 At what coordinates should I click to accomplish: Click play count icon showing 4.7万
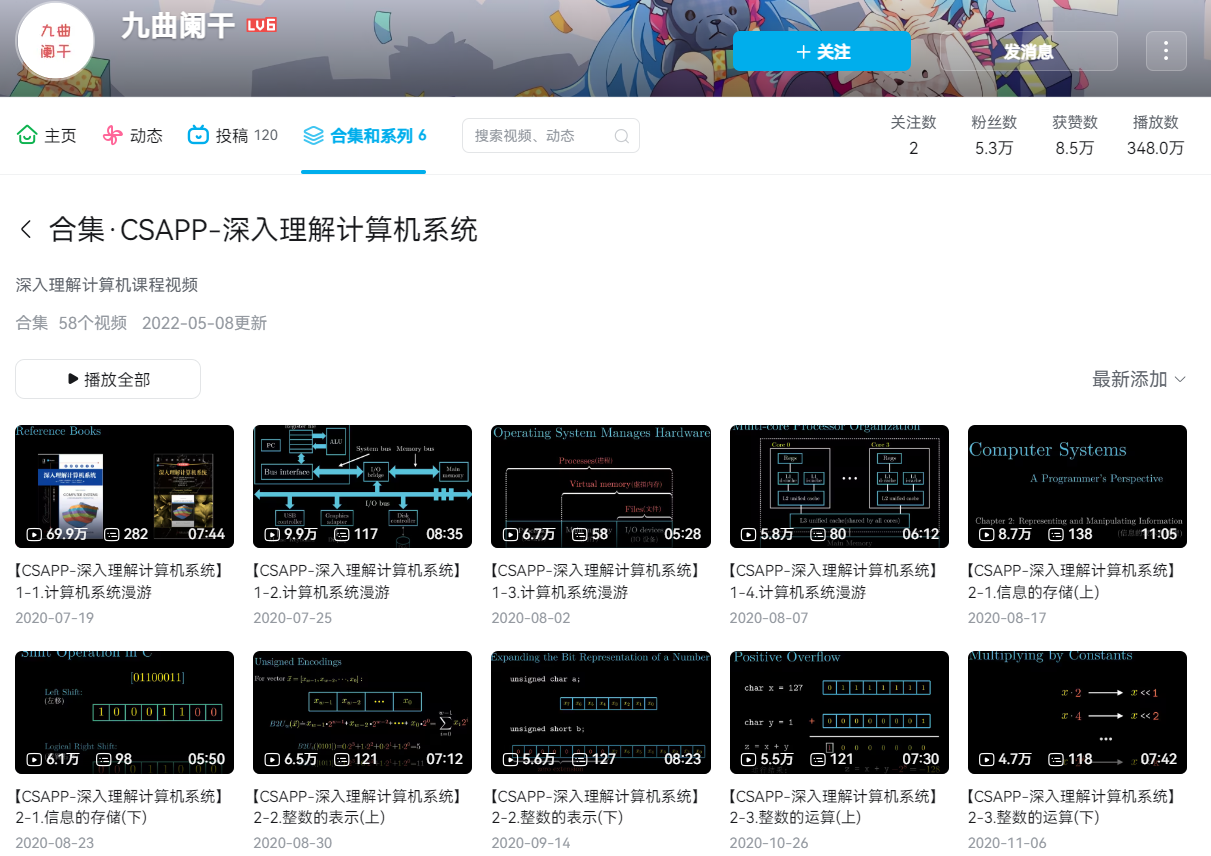coord(987,760)
